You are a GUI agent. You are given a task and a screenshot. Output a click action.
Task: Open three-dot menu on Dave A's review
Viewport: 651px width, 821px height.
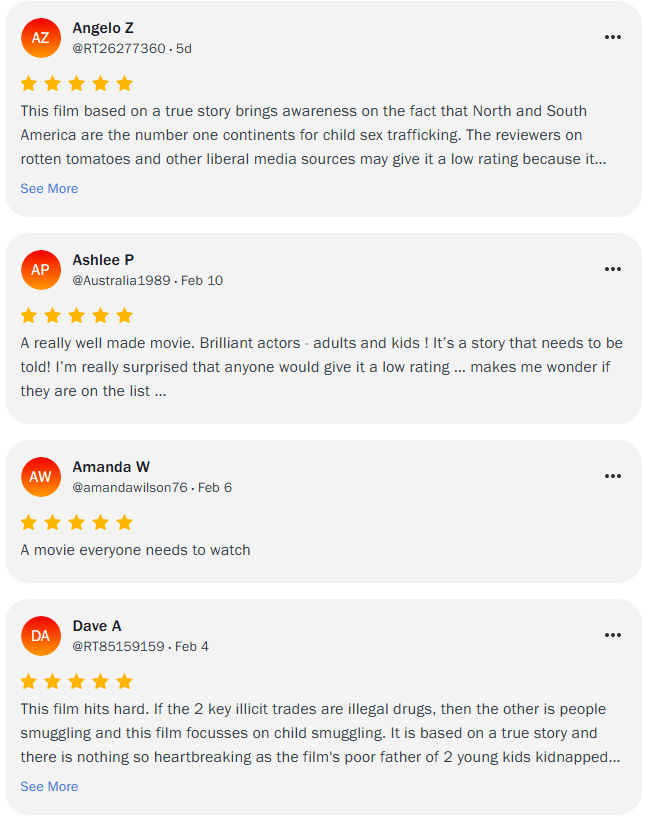pyautogui.click(x=613, y=636)
